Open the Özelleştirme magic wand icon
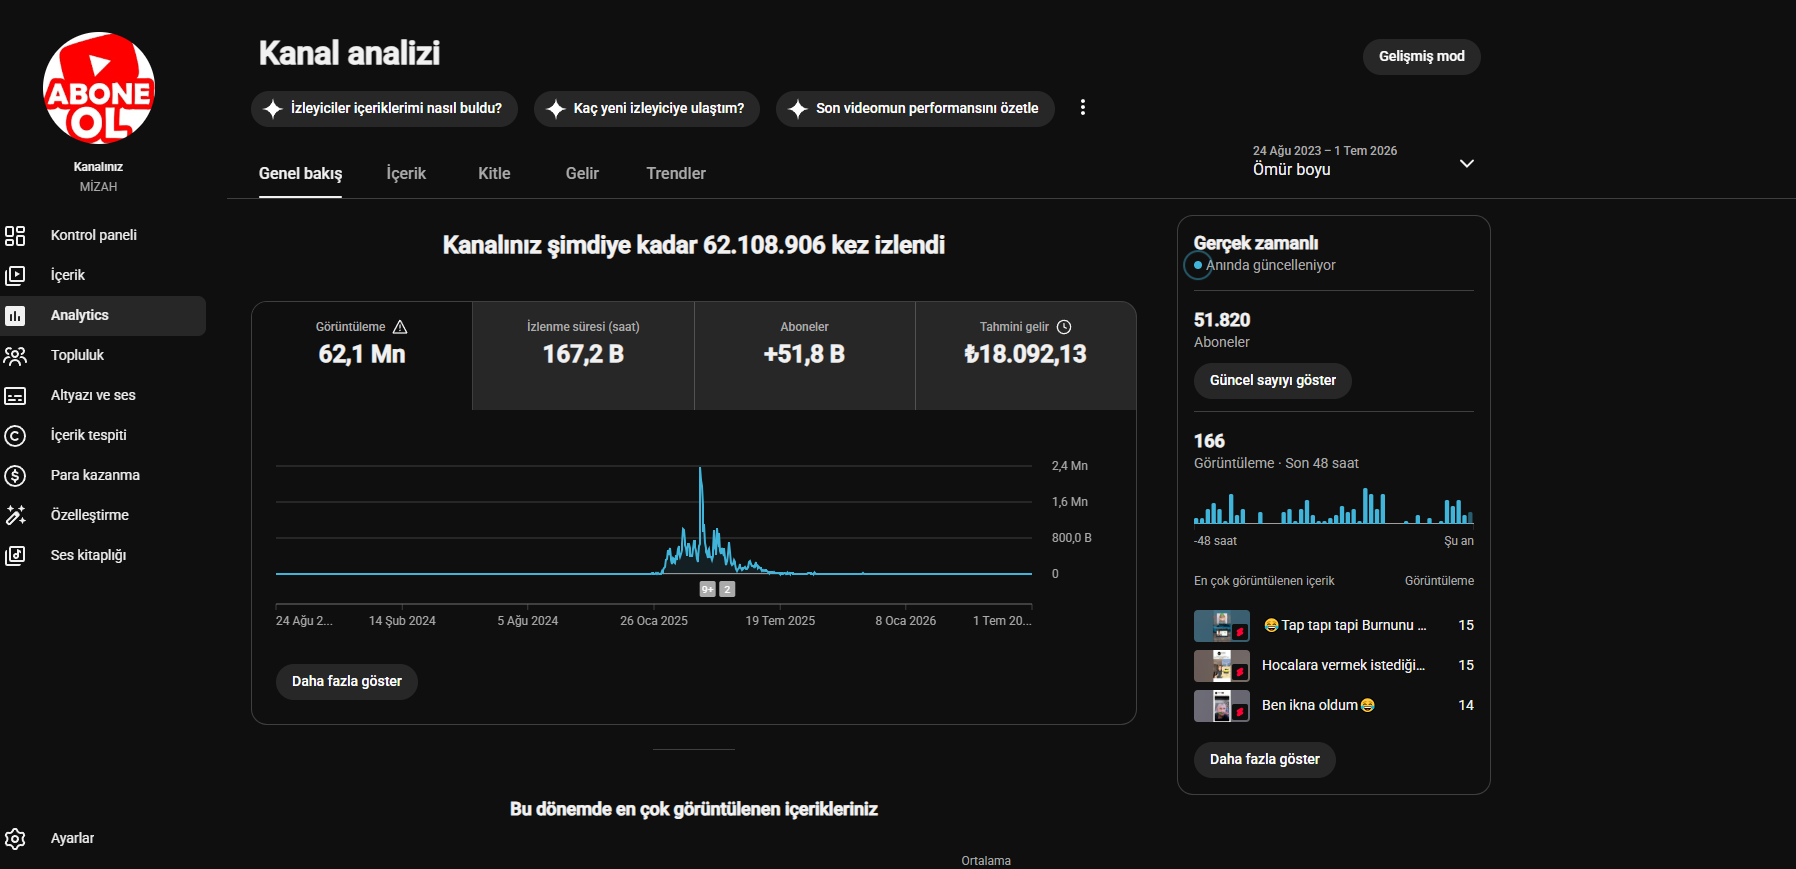The height and width of the screenshot is (869, 1796). pyautogui.click(x=15, y=515)
